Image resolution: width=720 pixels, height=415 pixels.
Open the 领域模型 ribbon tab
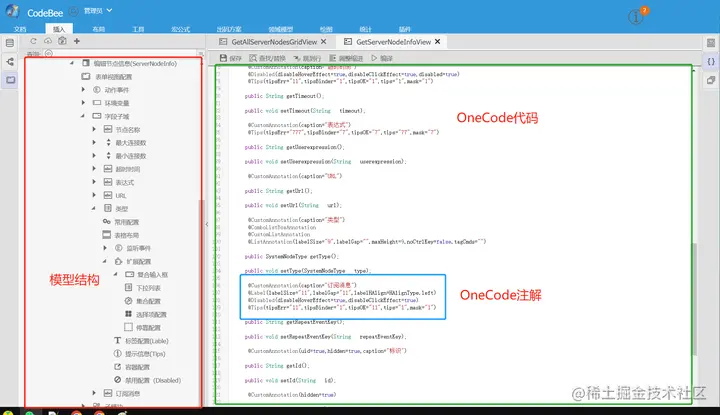click(x=281, y=29)
